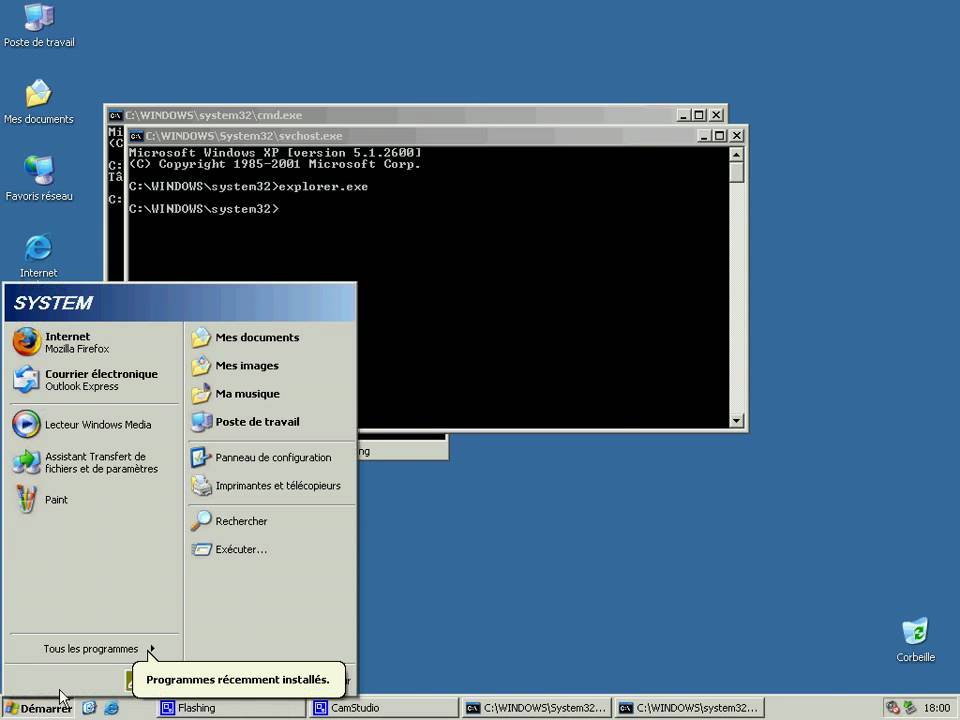
Task: Click the svchost.exe scrollbar up arrow
Action: tap(737, 154)
